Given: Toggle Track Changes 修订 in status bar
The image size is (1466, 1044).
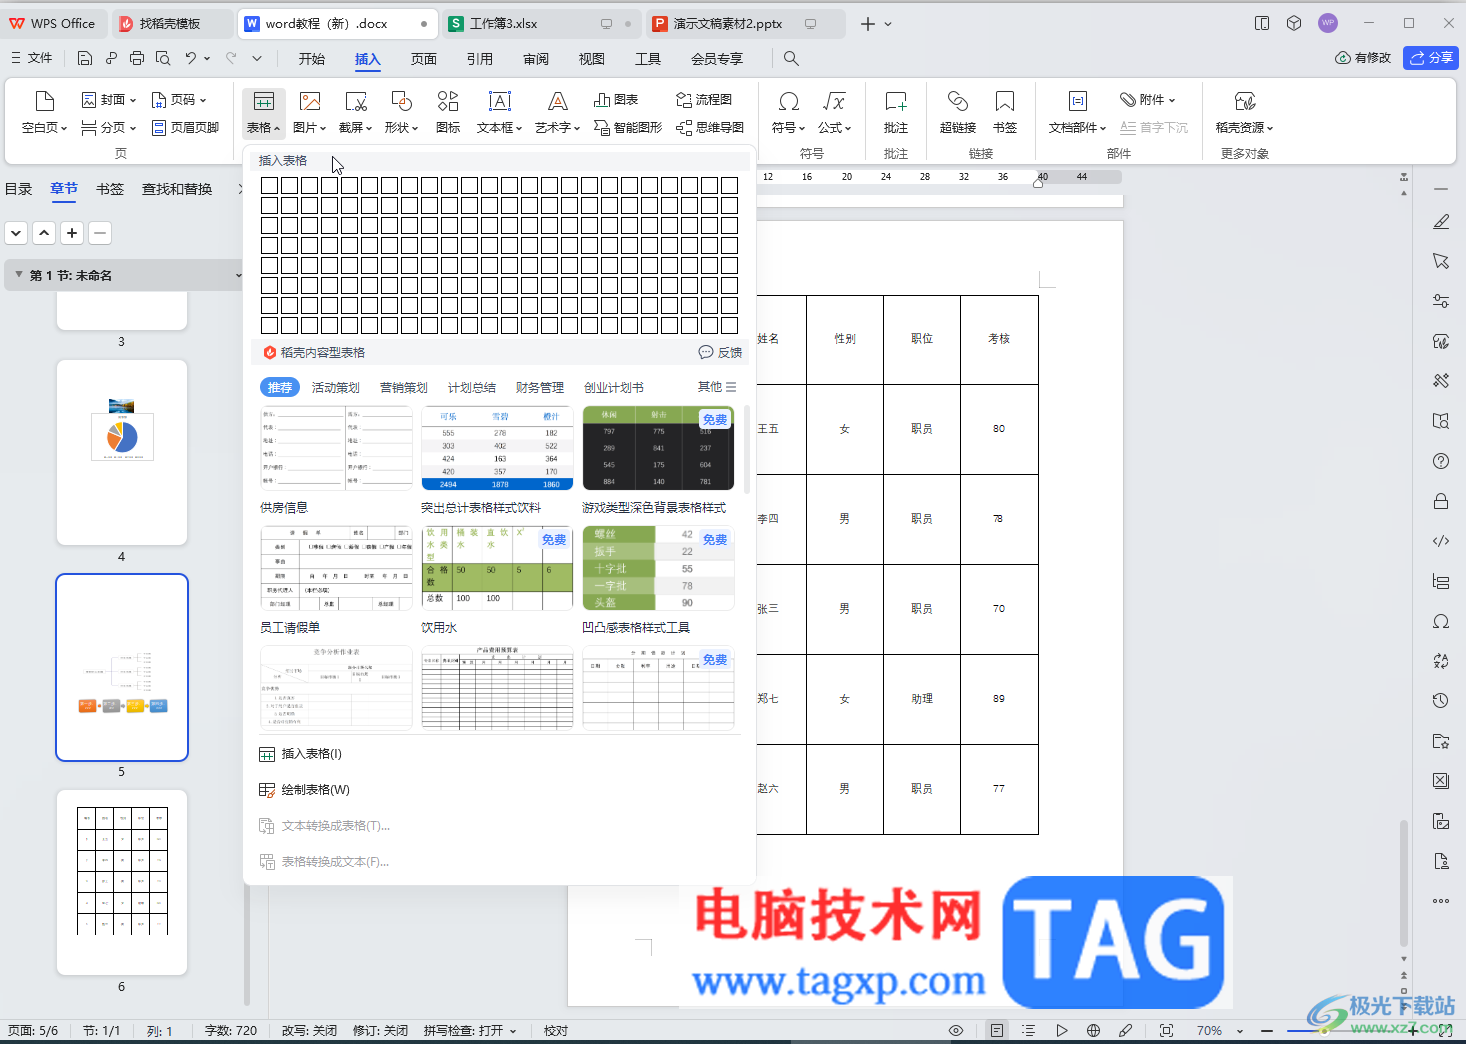Looking at the screenshot, I should [380, 1031].
